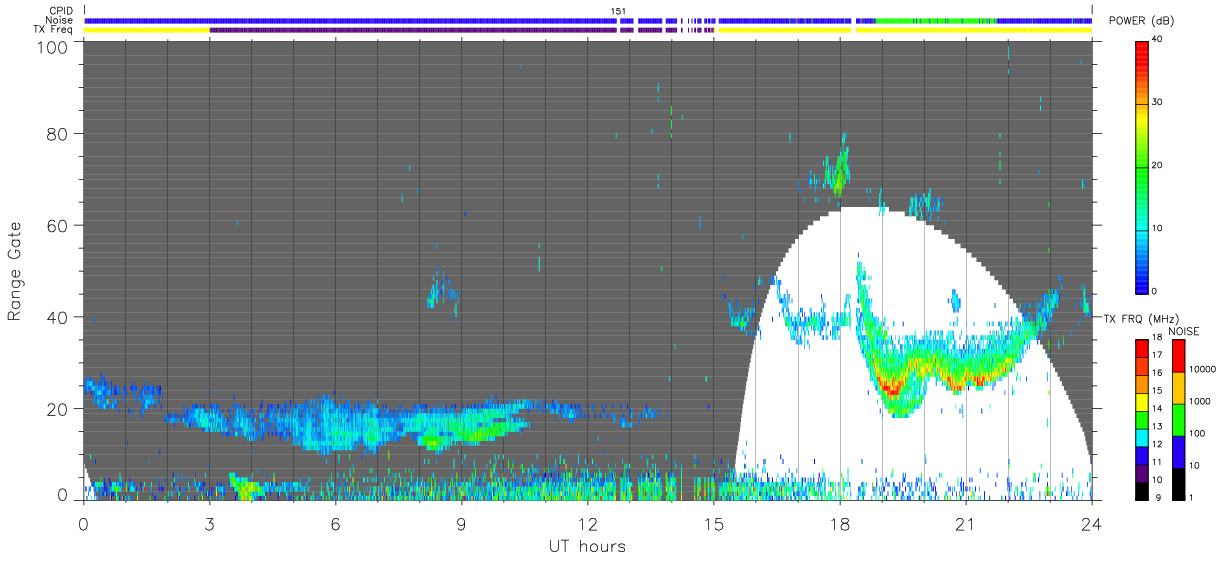Image resolution: width=1228 pixels, height=567 pixels.
Task: Click the orange swatch in the noise colorbar
Action: [x=1181, y=387]
